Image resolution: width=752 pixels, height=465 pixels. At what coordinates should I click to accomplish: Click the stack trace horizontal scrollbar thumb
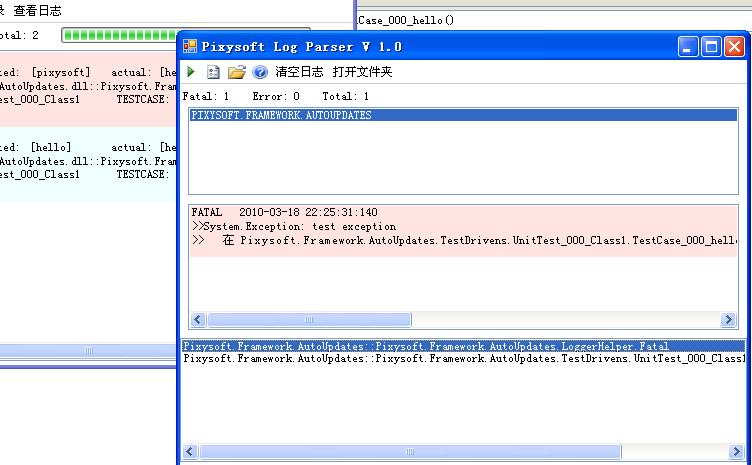click(x=410, y=452)
